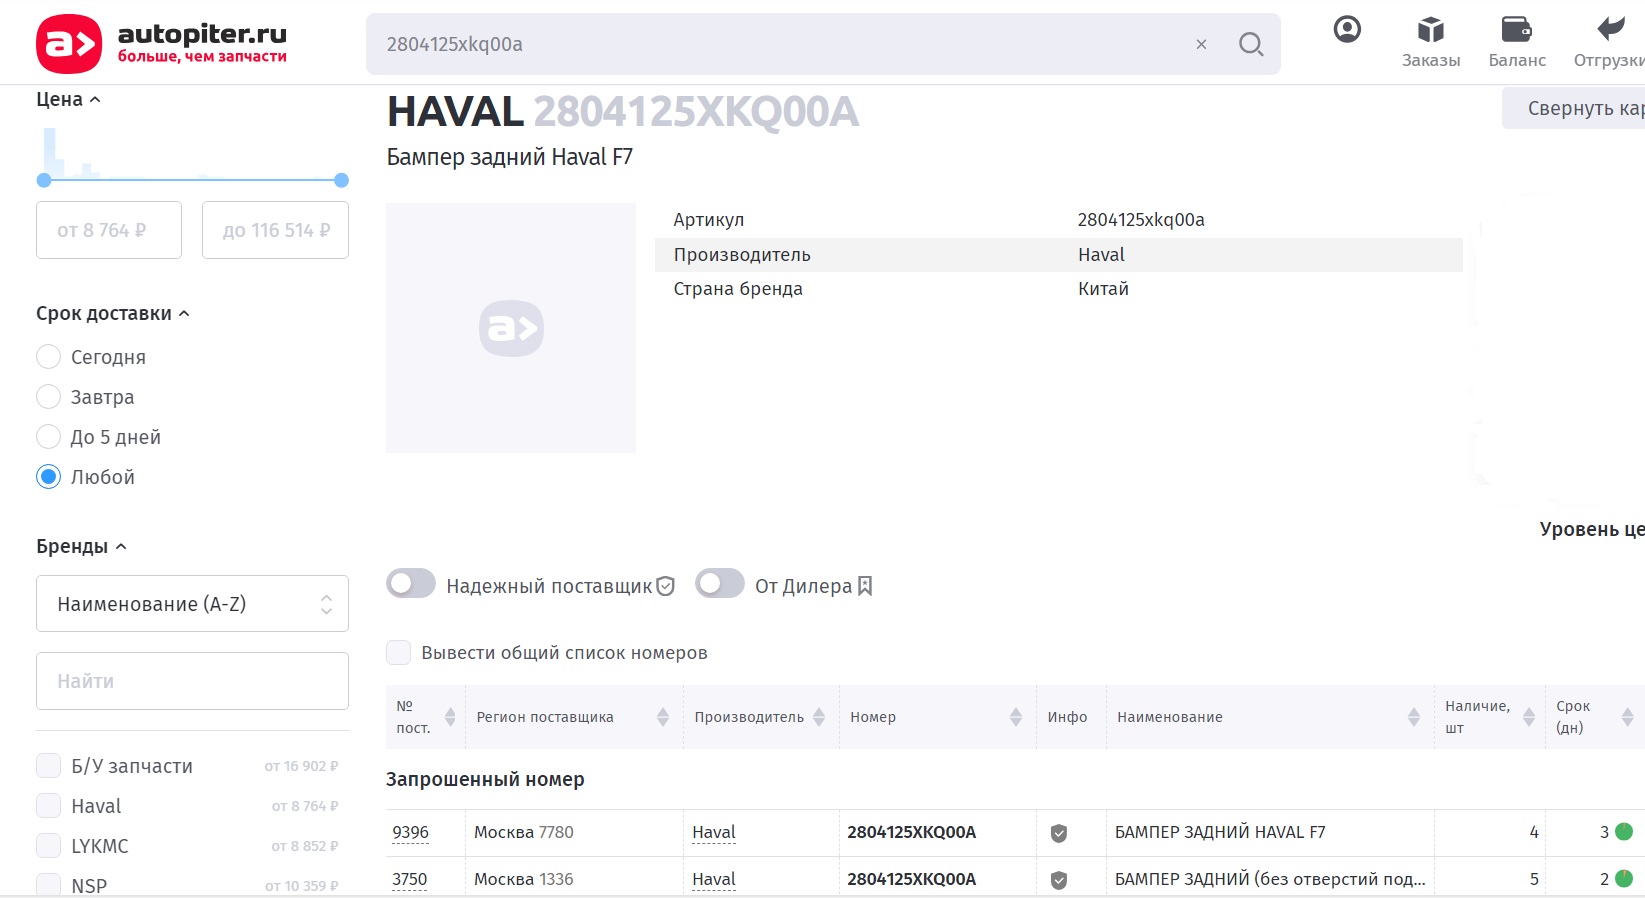This screenshot has width=1645, height=898.
Task: Click the 'от 8 764 ₽' price field
Action: [109, 230]
